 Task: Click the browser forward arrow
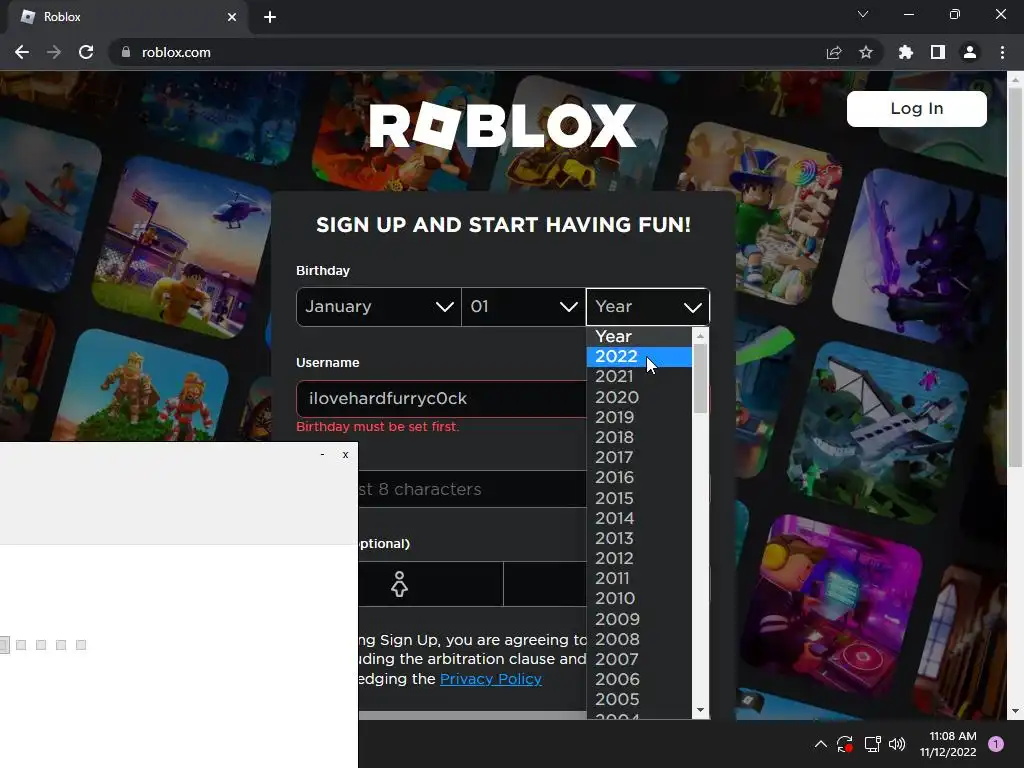pyautogui.click(x=54, y=52)
